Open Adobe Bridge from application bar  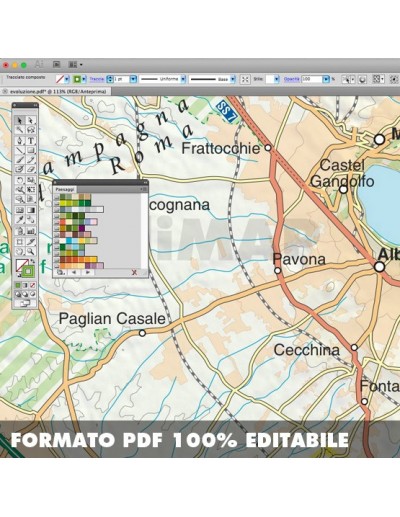[57, 64]
